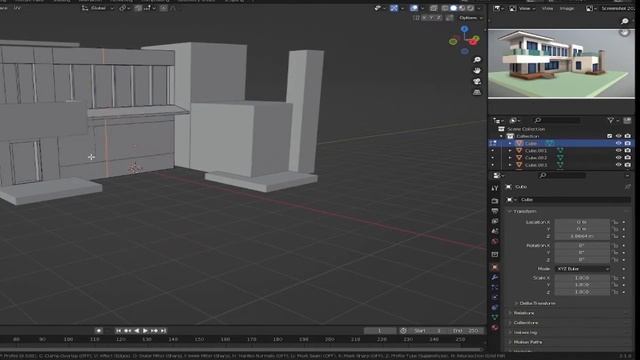640x360 pixels.
Task: Open the Scene properties tab icon
Action: pyautogui.click(x=495, y=231)
